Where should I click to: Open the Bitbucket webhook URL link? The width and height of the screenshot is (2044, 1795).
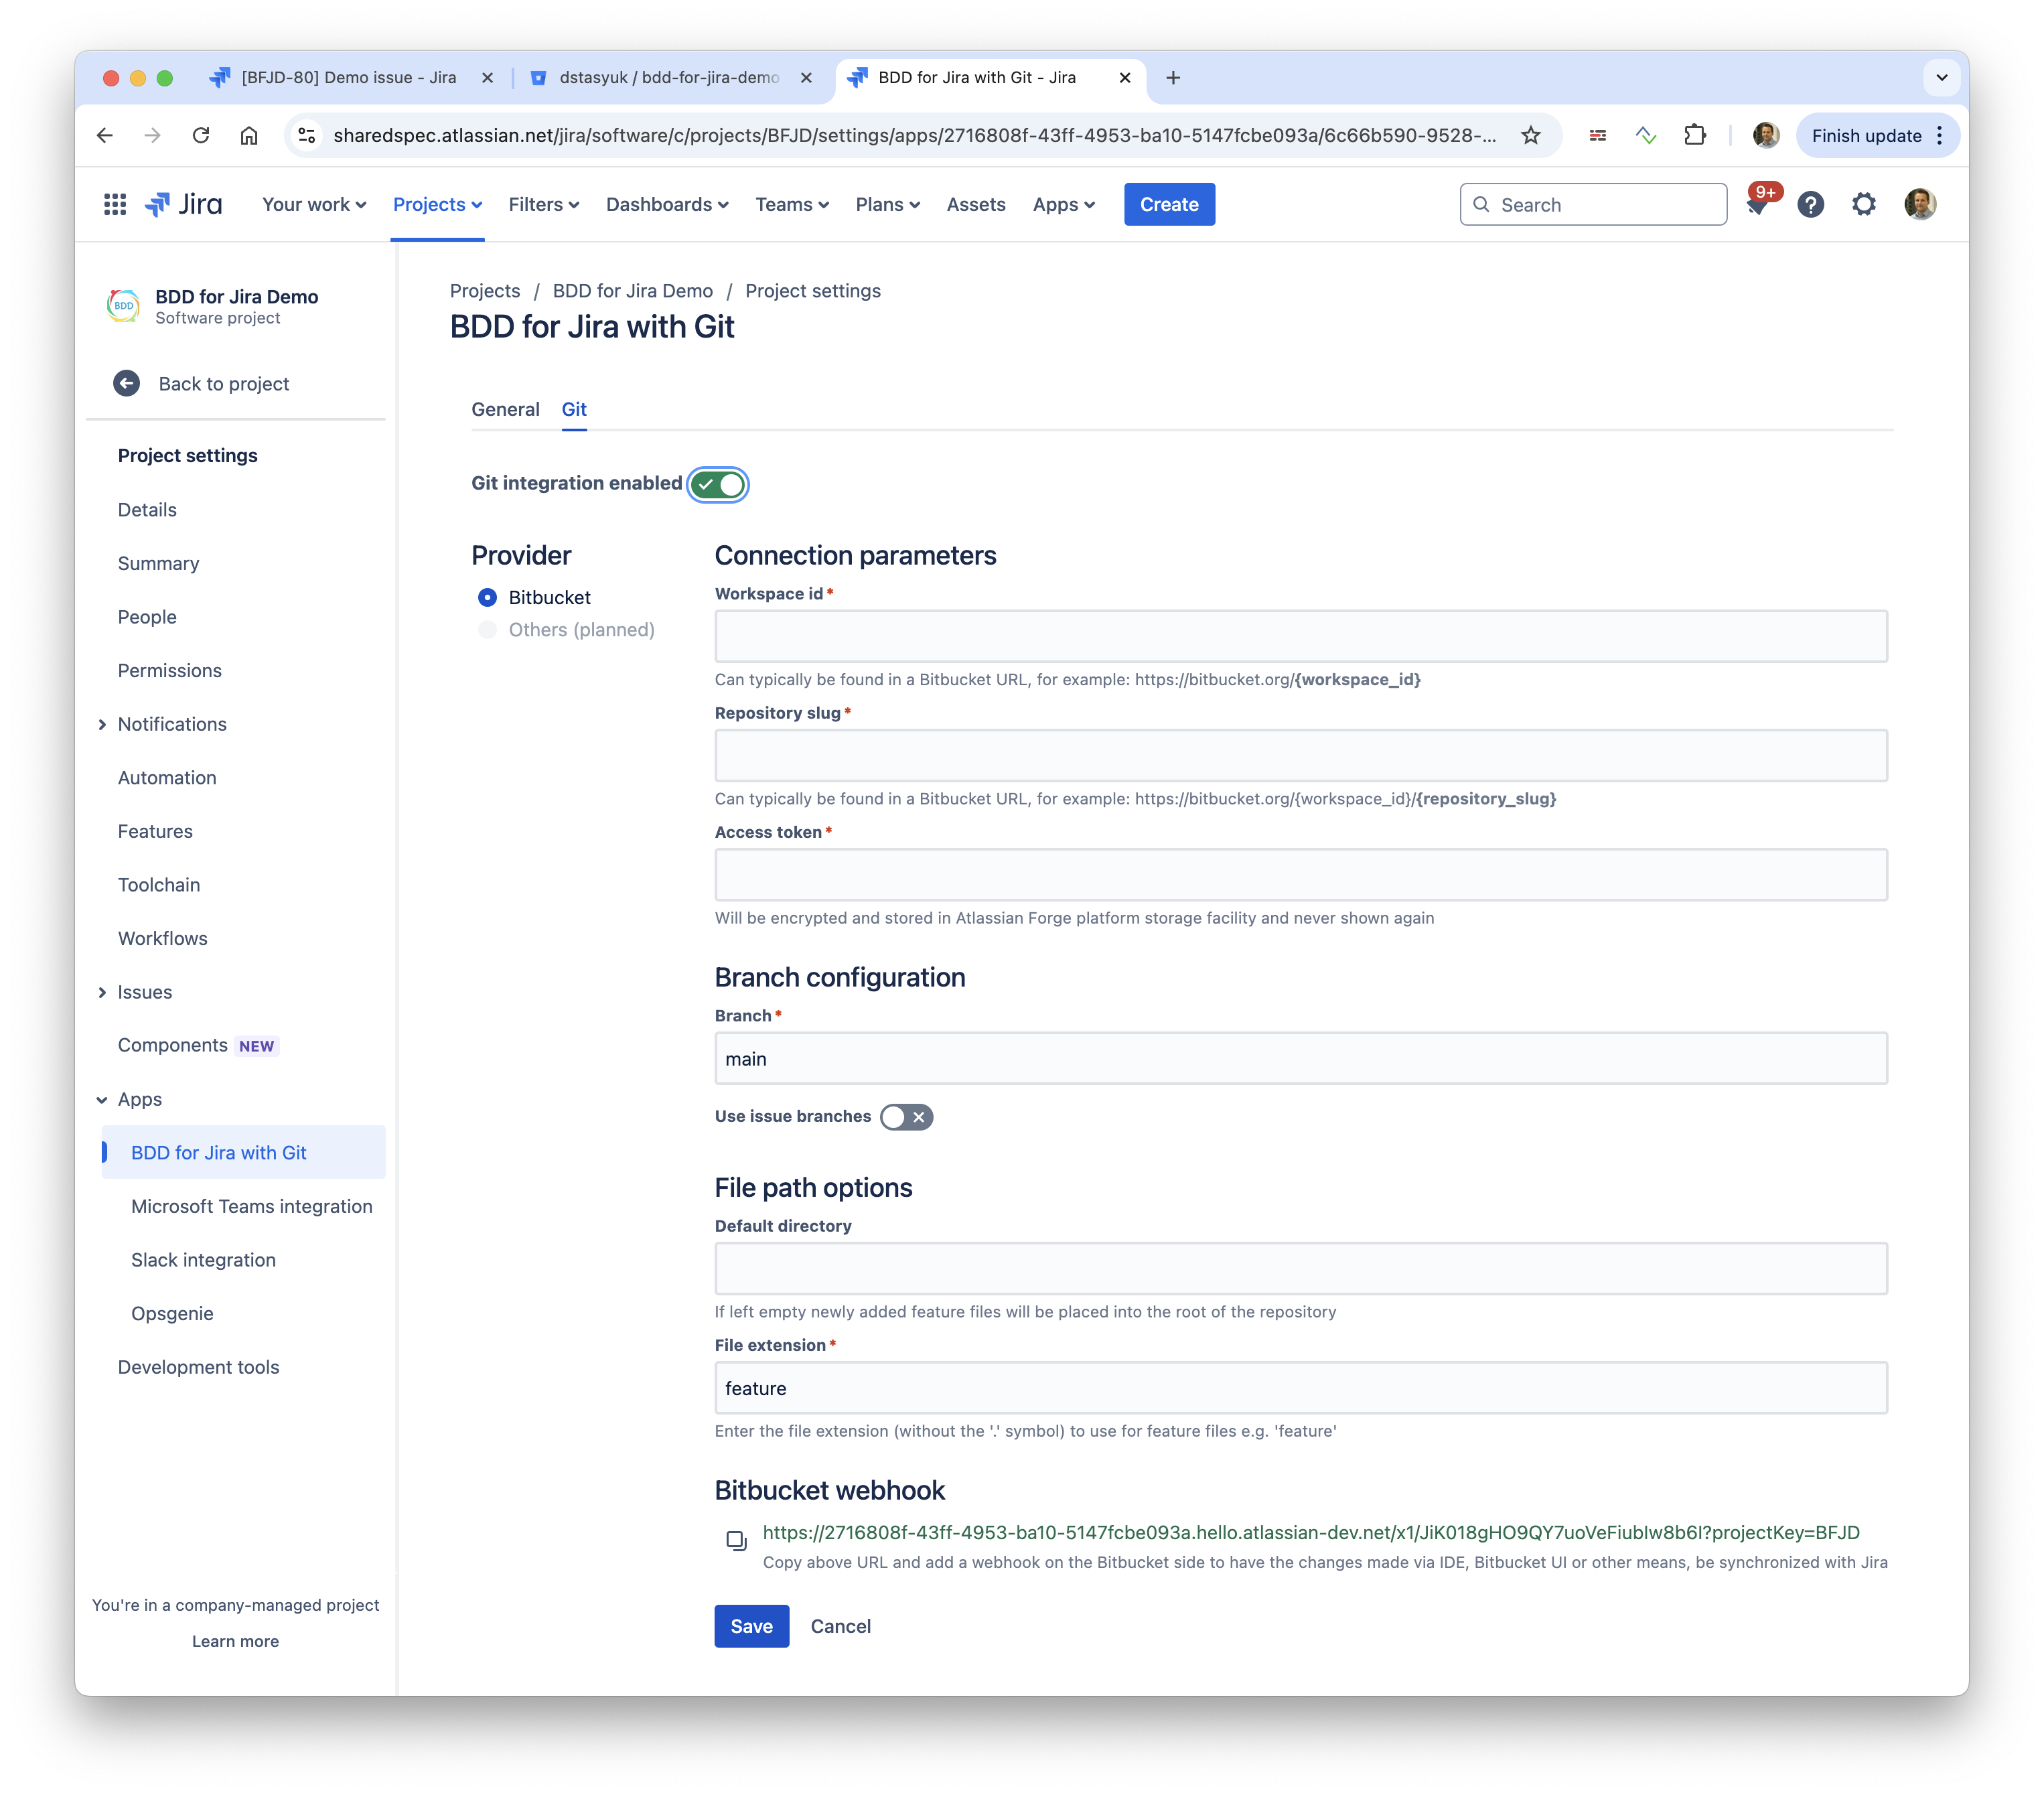(1311, 1532)
